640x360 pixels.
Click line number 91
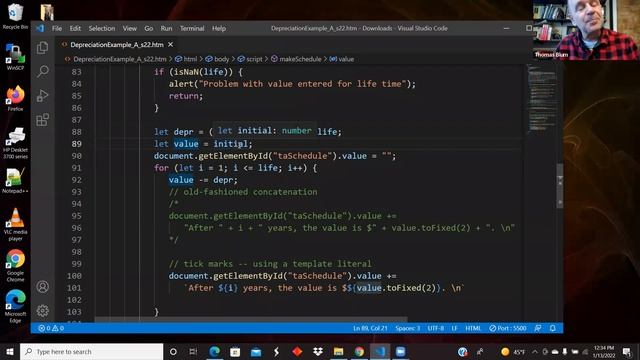click(x=77, y=168)
